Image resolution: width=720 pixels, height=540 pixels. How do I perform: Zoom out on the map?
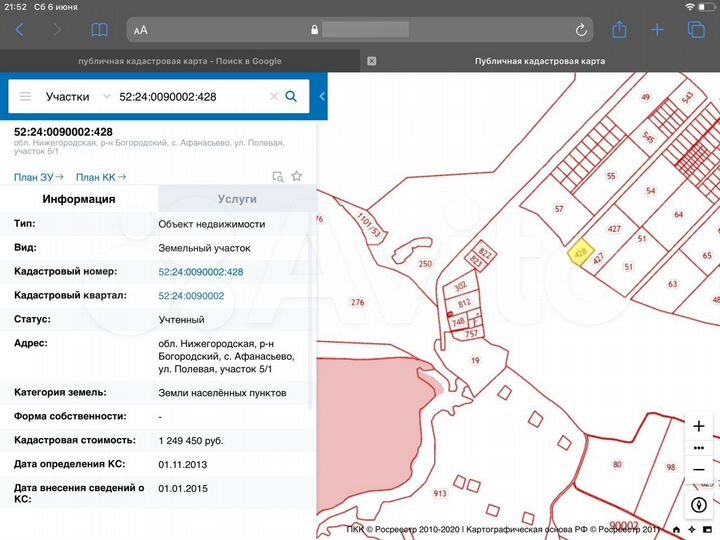pos(699,468)
